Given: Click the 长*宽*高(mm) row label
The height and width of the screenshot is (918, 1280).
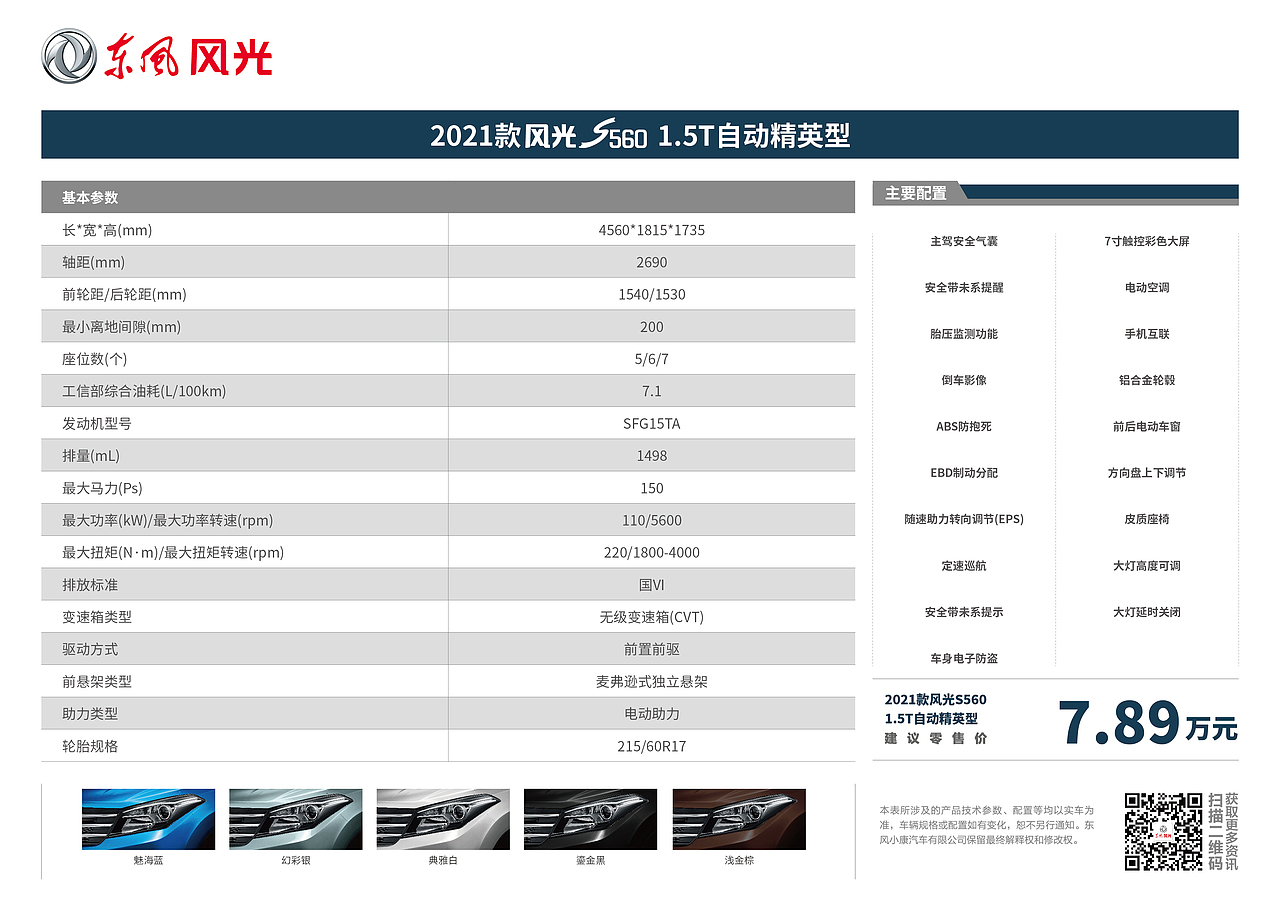Looking at the screenshot, I should click(107, 230).
